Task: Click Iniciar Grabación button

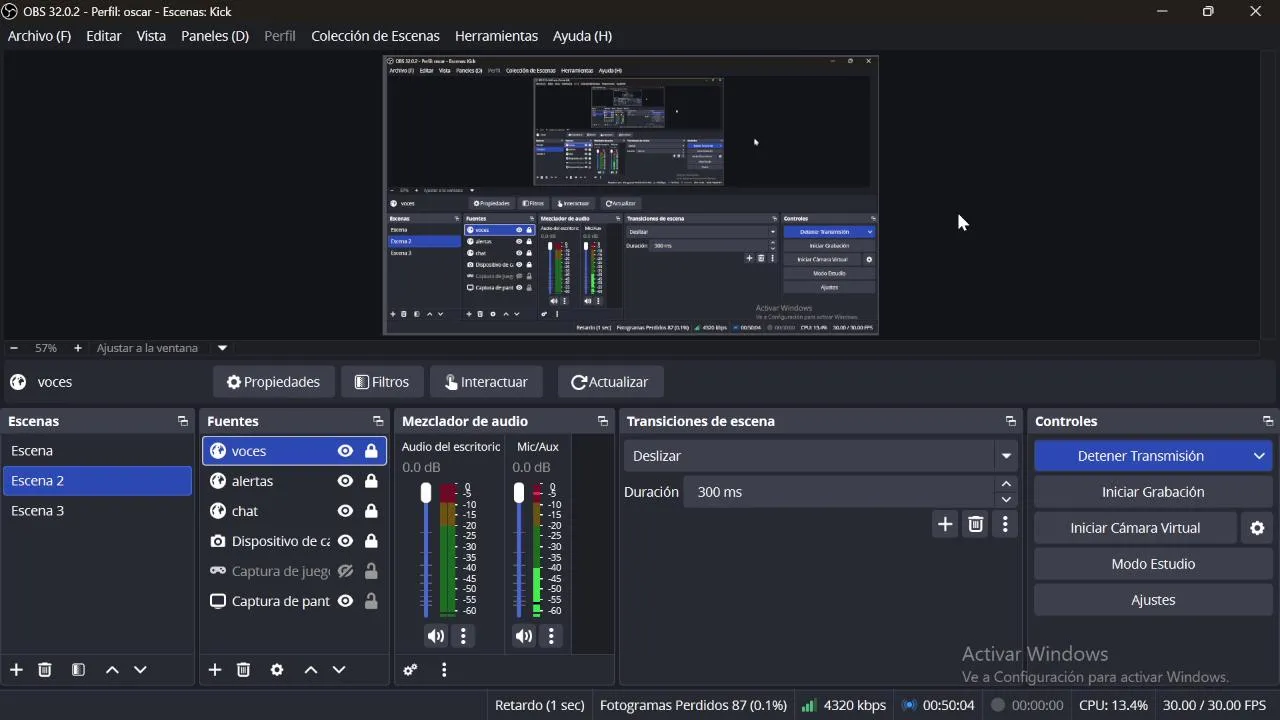Action: coord(1153,492)
